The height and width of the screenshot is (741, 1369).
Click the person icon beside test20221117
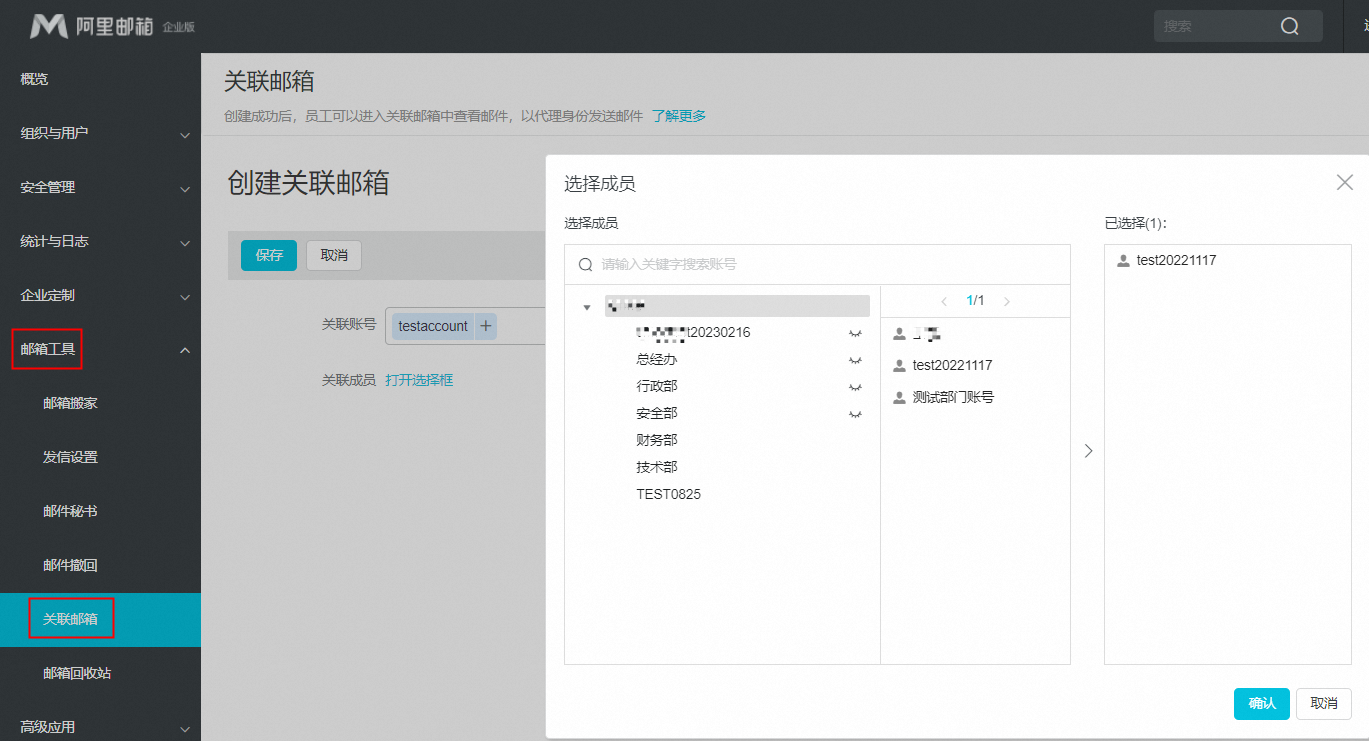(x=898, y=365)
